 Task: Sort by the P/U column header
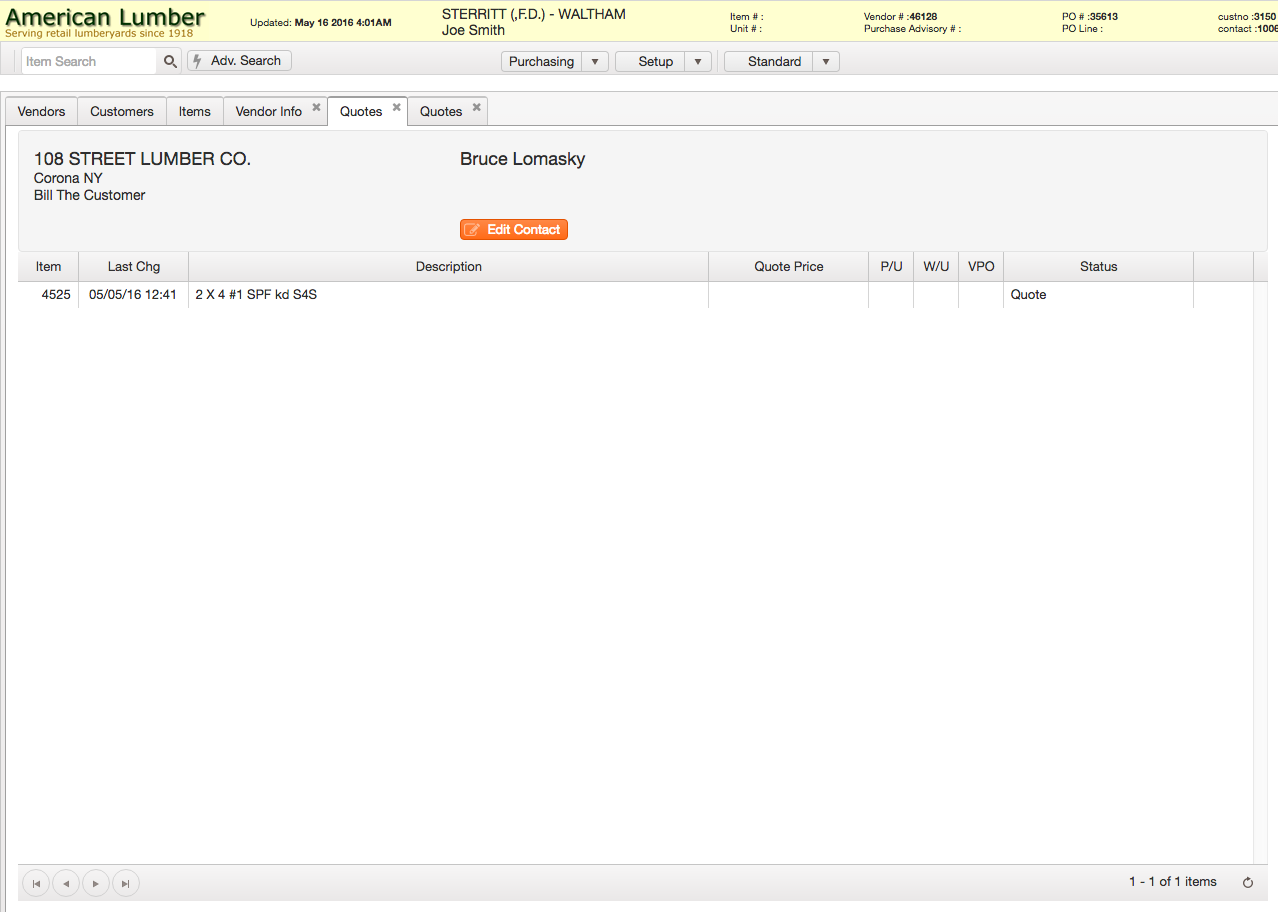click(891, 267)
